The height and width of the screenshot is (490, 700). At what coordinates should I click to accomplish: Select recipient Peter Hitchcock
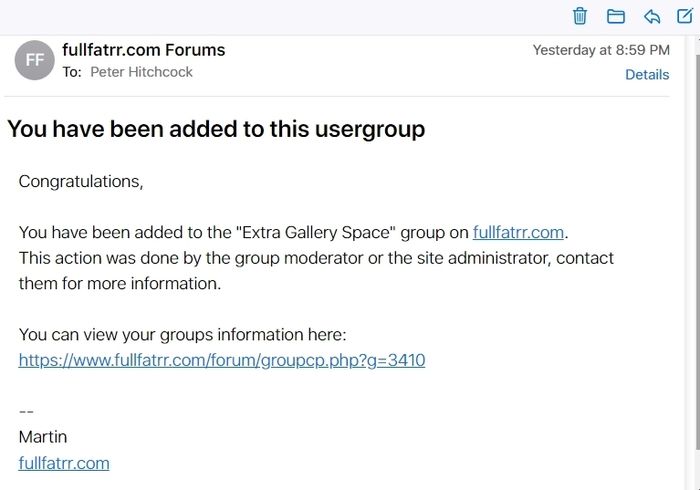coord(141,72)
